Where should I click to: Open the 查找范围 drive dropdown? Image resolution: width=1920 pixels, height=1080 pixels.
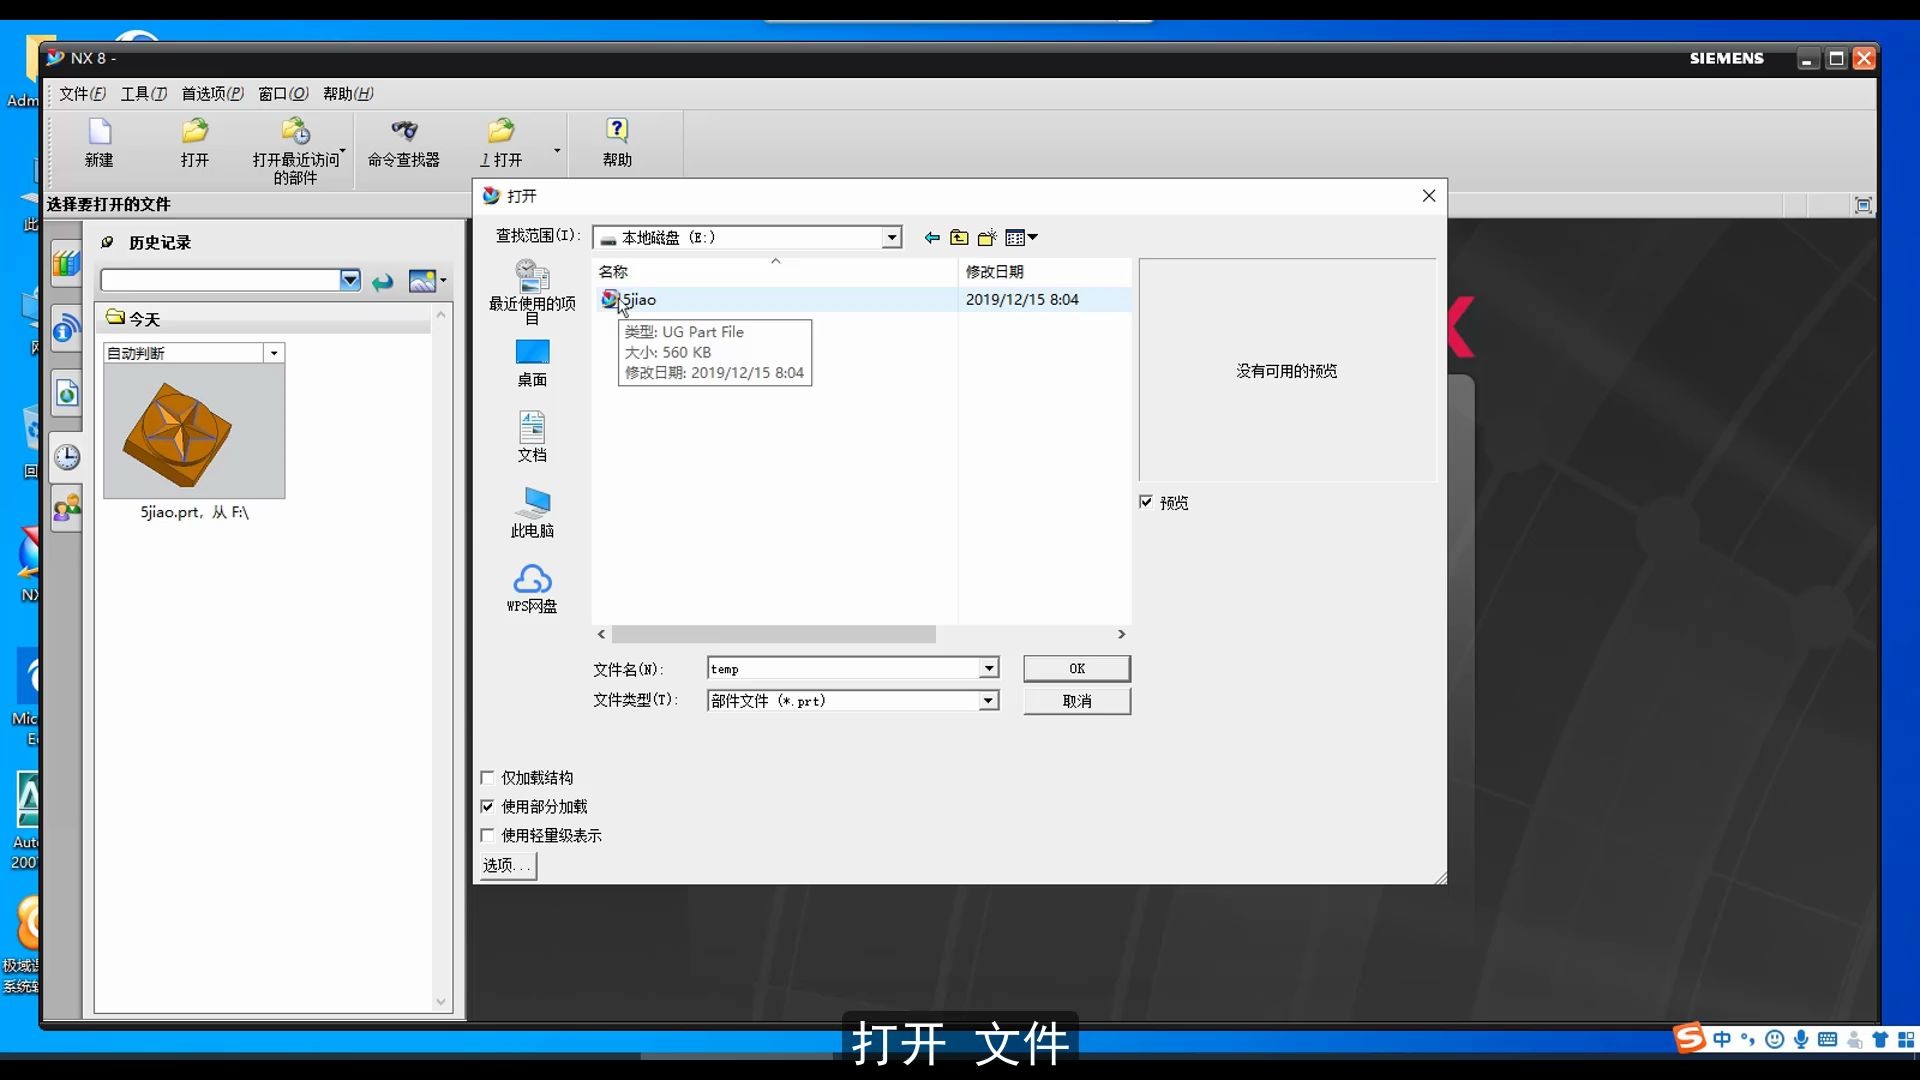point(889,237)
